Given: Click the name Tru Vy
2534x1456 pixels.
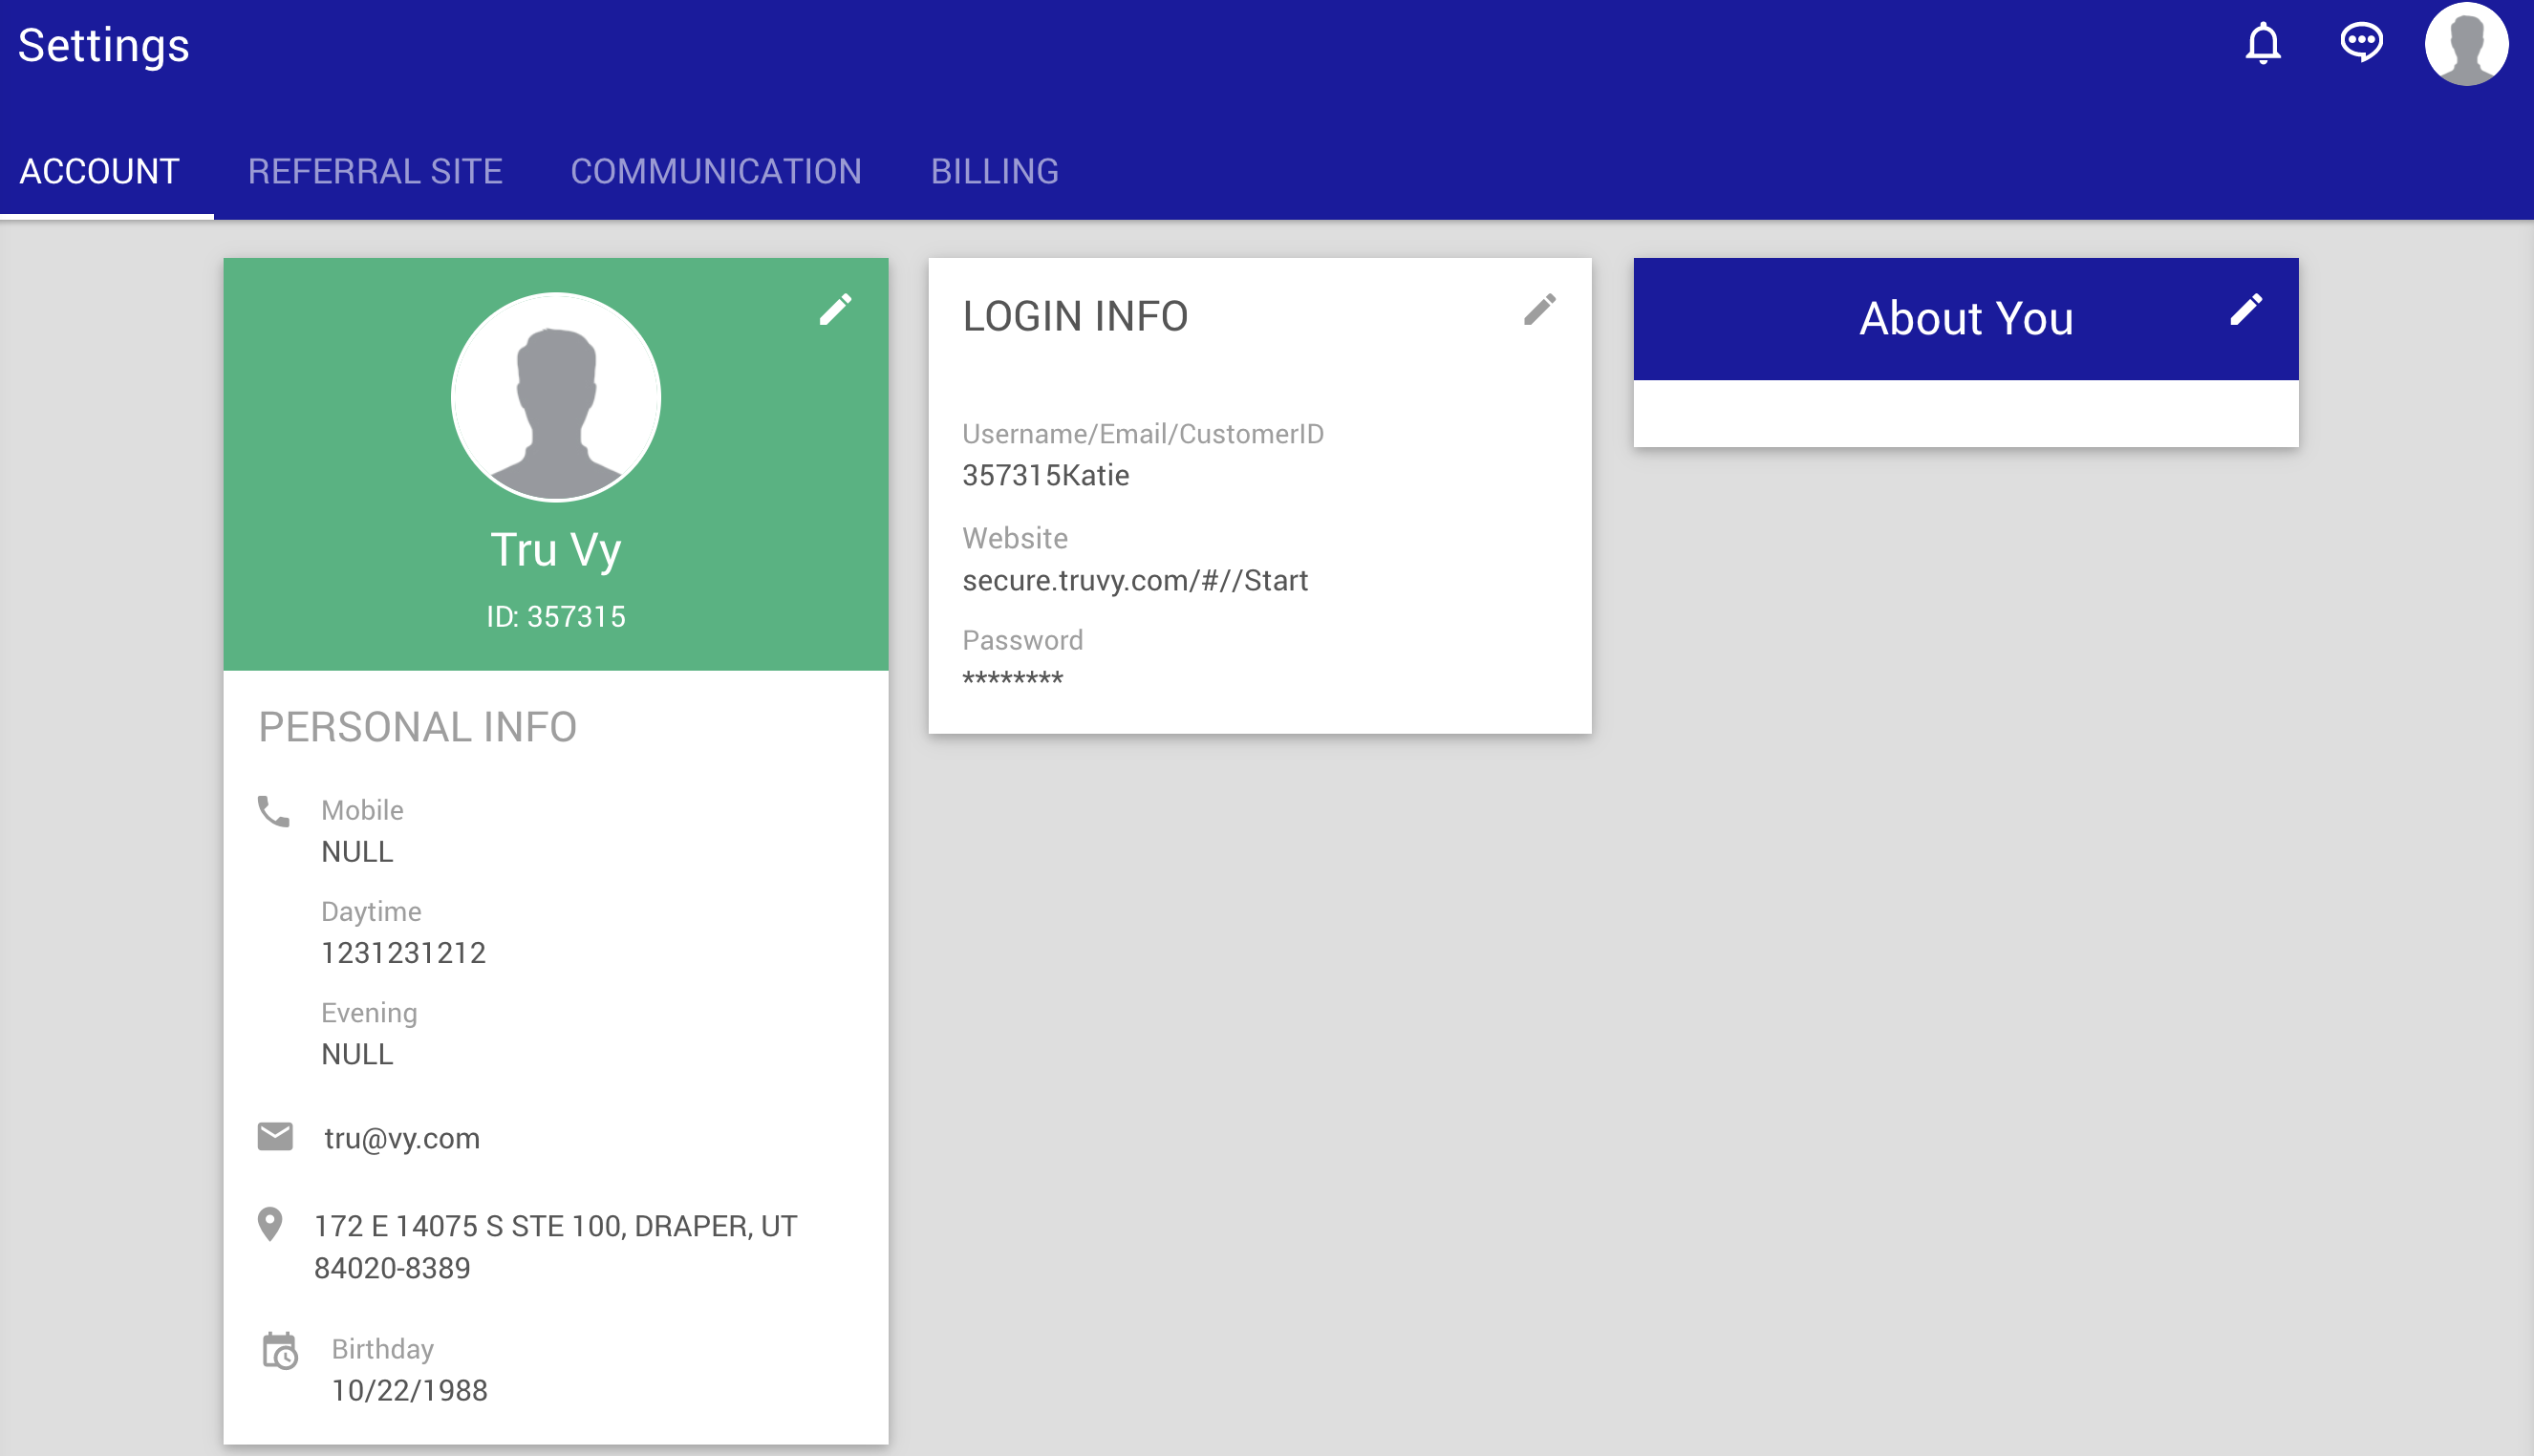Looking at the screenshot, I should click(556, 550).
